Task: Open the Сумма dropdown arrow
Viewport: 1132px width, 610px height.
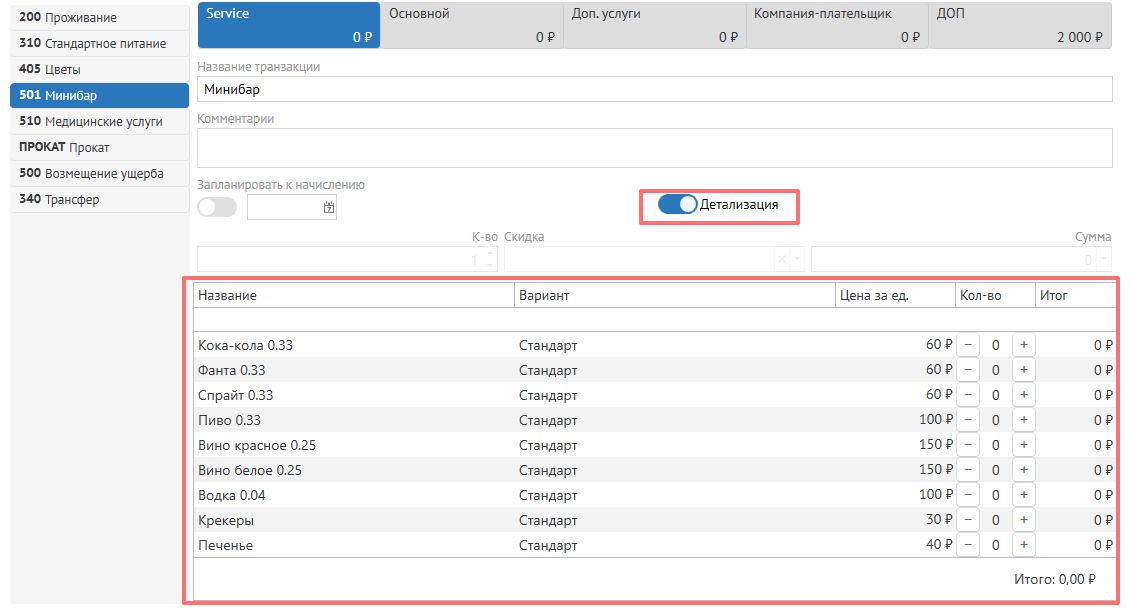Action: coord(1104,260)
